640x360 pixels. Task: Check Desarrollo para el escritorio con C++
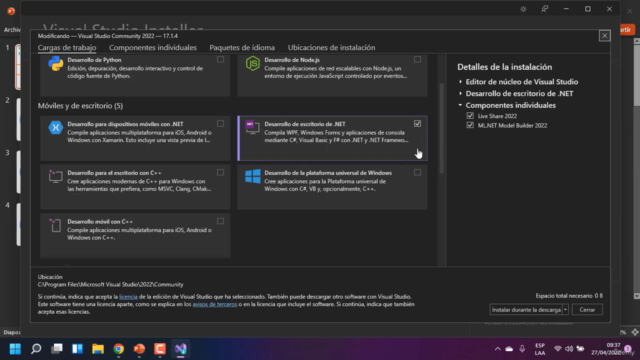[220, 173]
